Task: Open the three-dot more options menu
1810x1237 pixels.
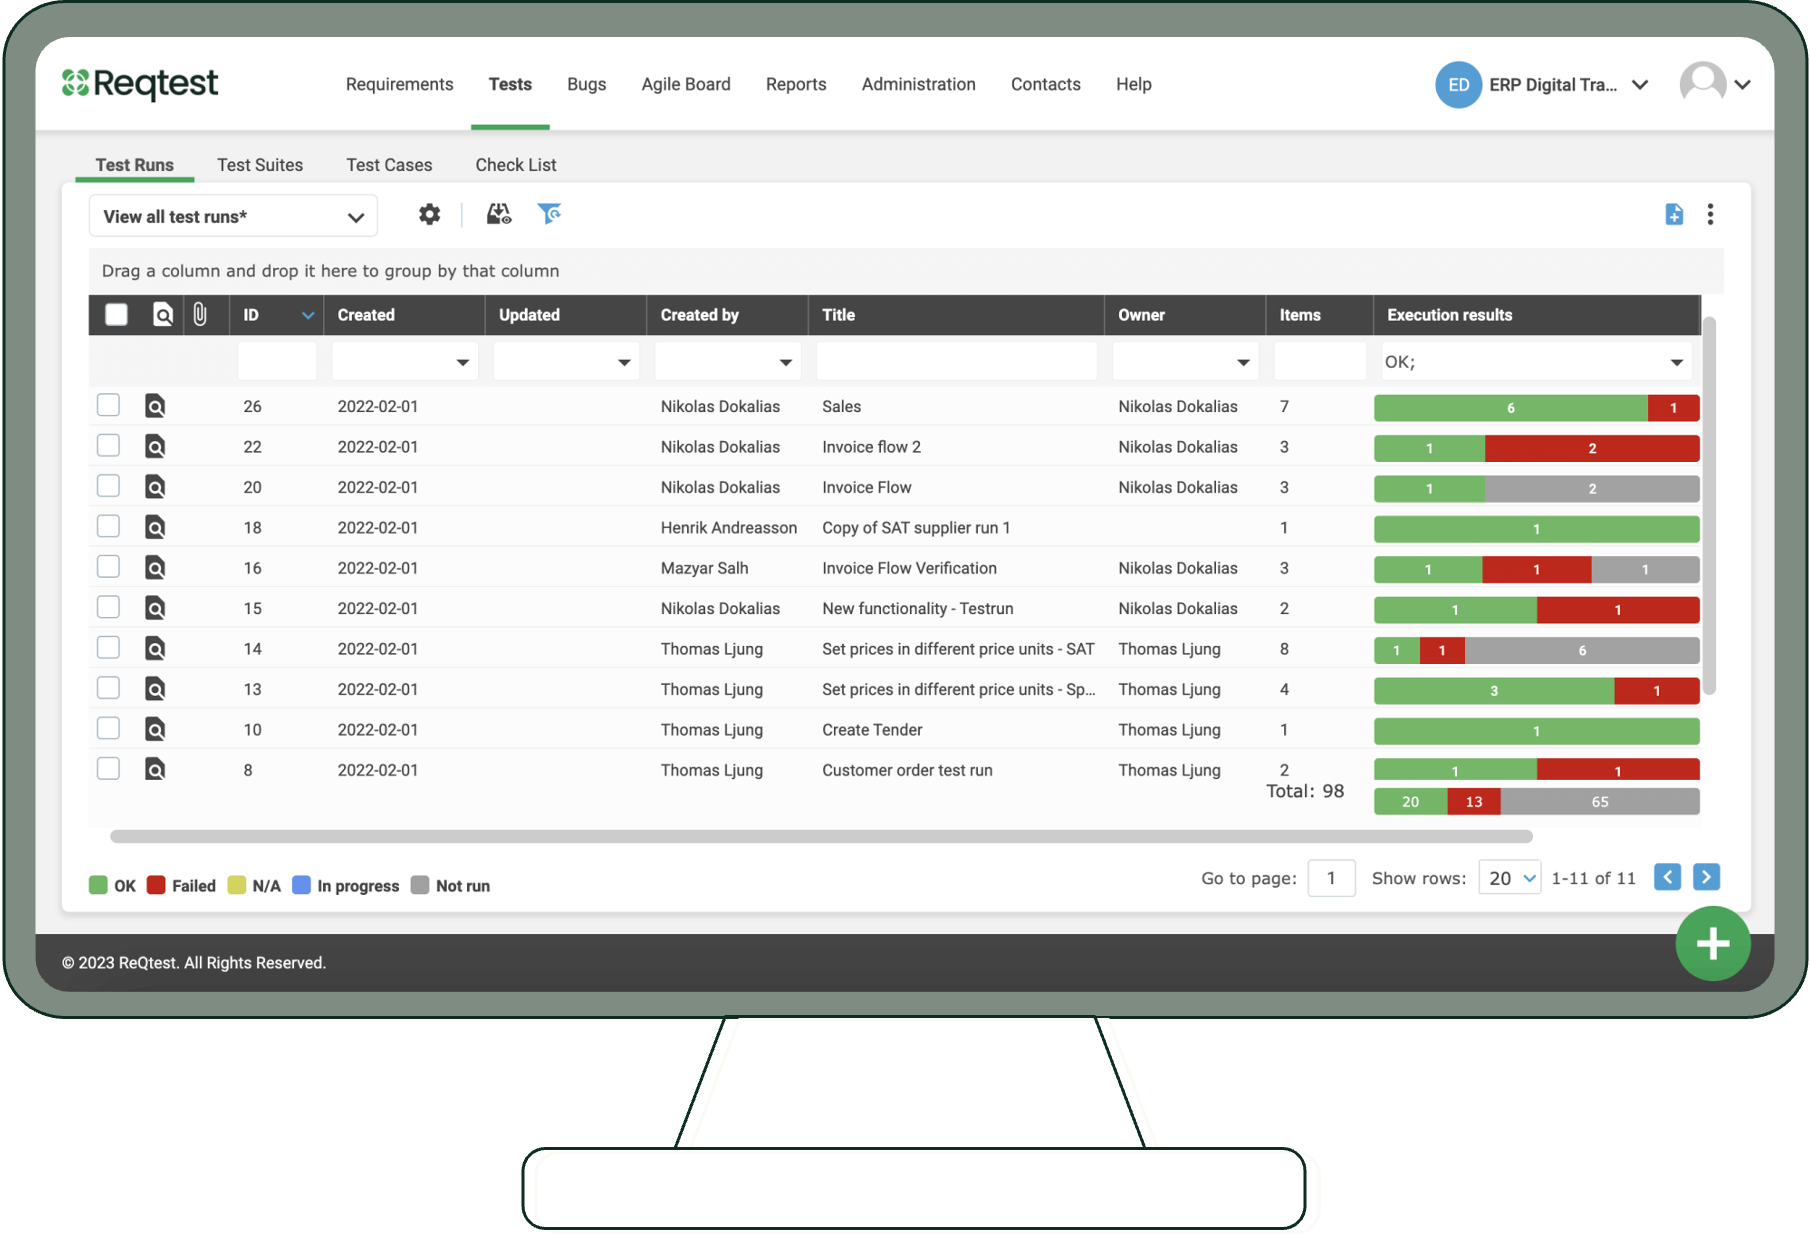Action: (1710, 214)
